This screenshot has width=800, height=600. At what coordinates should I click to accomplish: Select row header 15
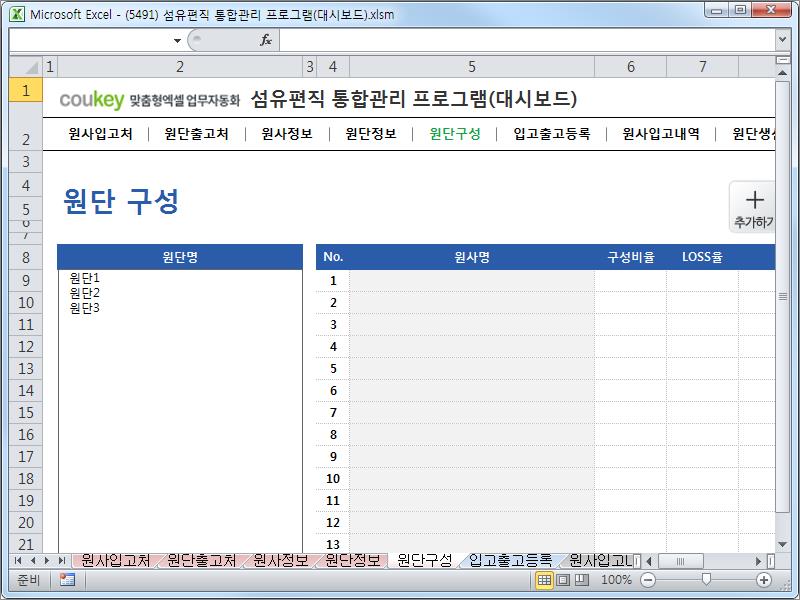(26, 412)
